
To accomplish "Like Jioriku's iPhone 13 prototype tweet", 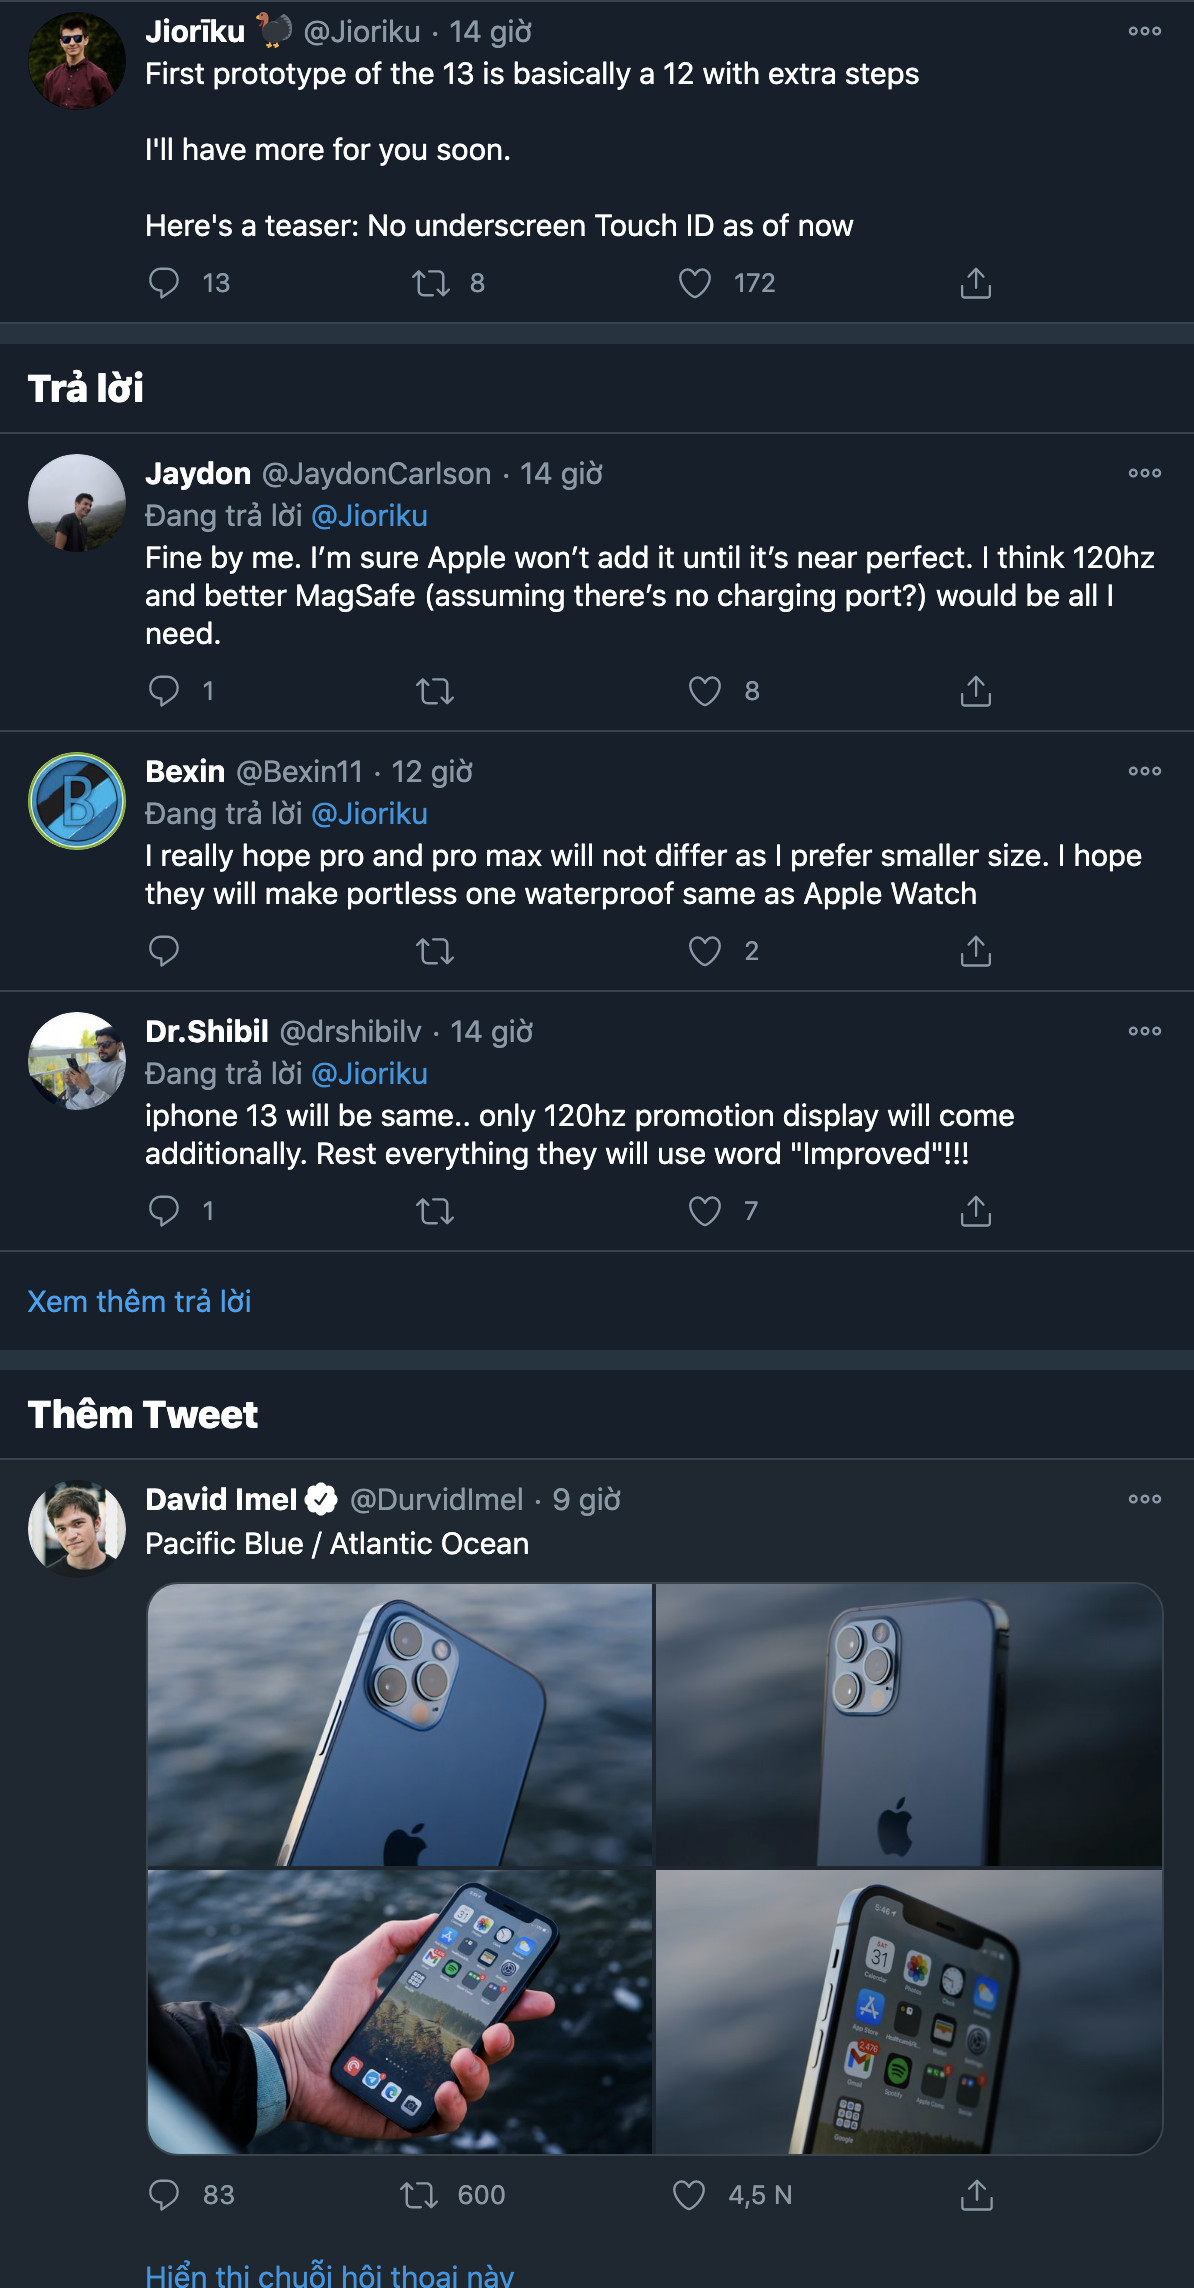I will pos(695,284).
